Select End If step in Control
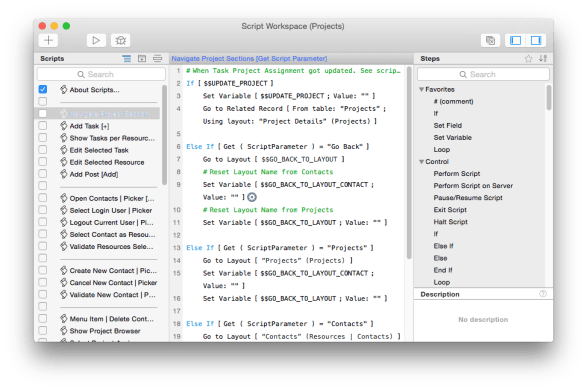Image resolution: width=587 pixels, height=390 pixels. (x=443, y=270)
